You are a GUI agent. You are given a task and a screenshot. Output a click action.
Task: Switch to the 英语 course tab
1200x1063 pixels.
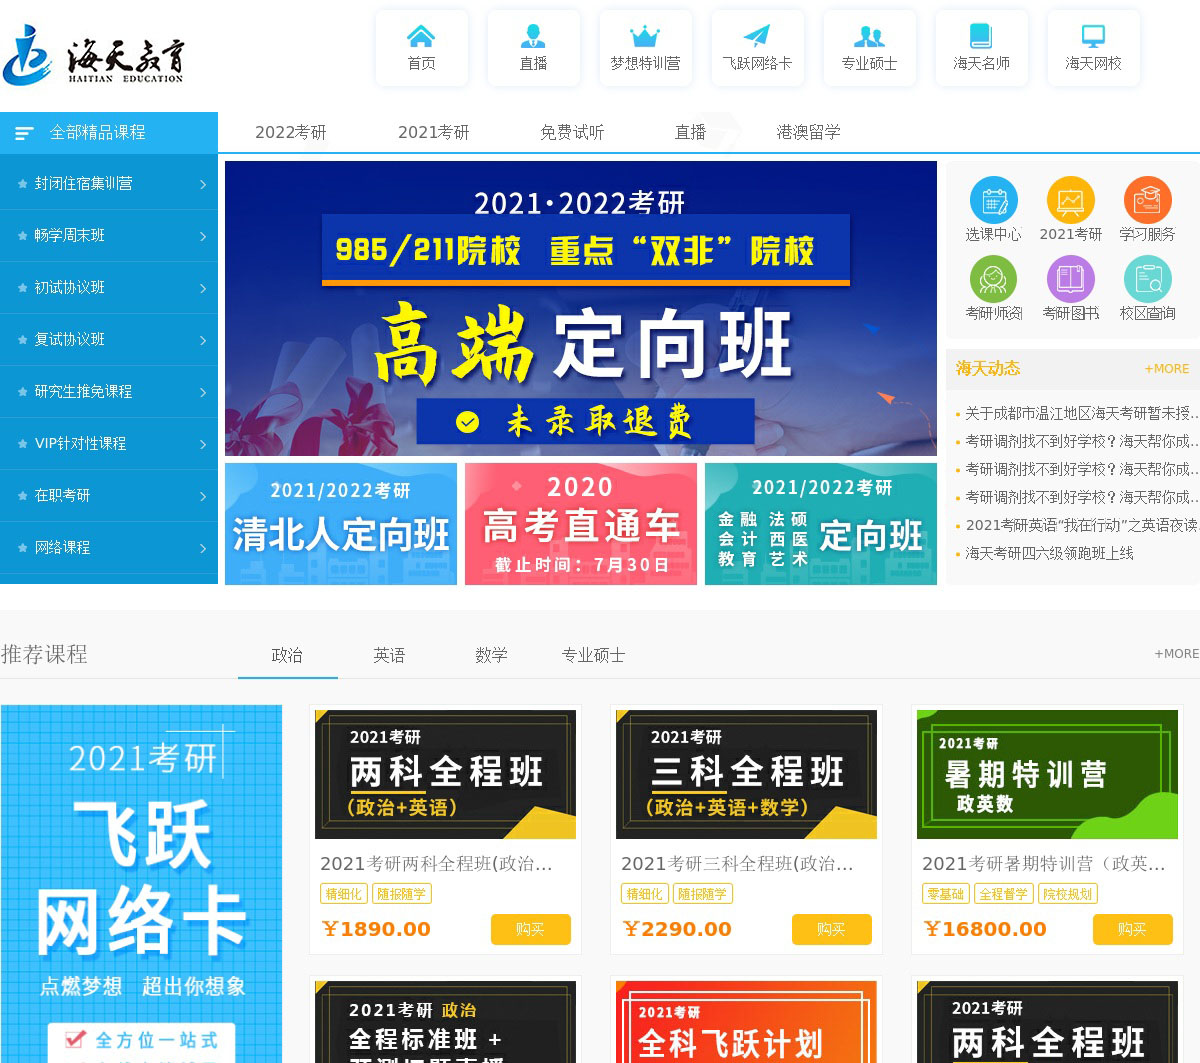(x=389, y=655)
